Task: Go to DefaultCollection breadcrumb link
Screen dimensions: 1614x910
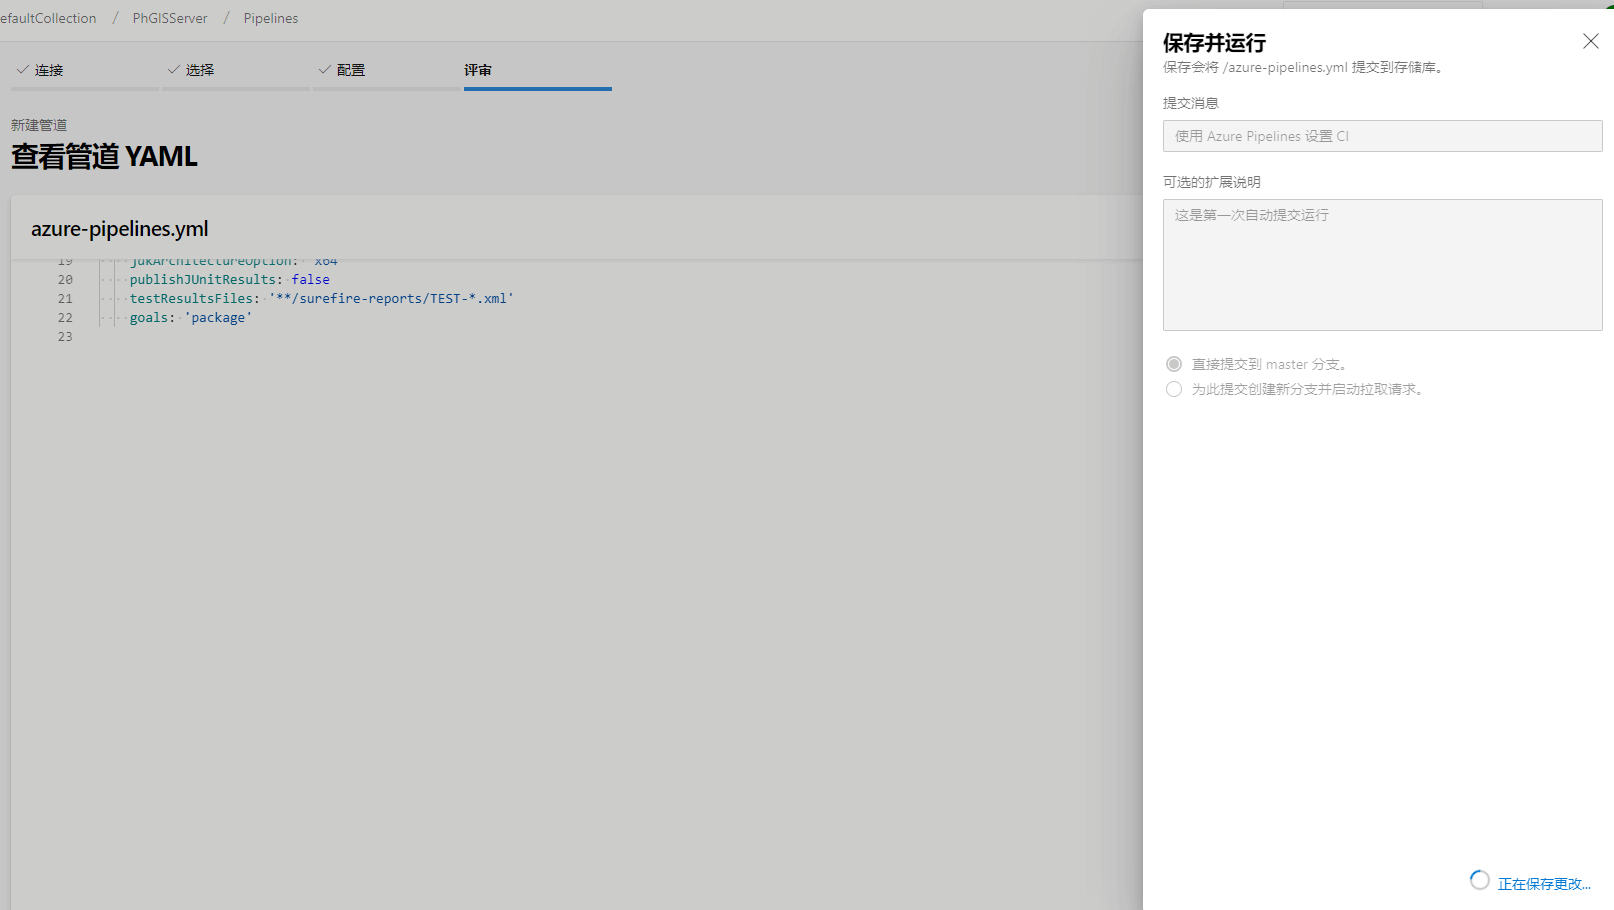Action: pyautogui.click(x=48, y=18)
